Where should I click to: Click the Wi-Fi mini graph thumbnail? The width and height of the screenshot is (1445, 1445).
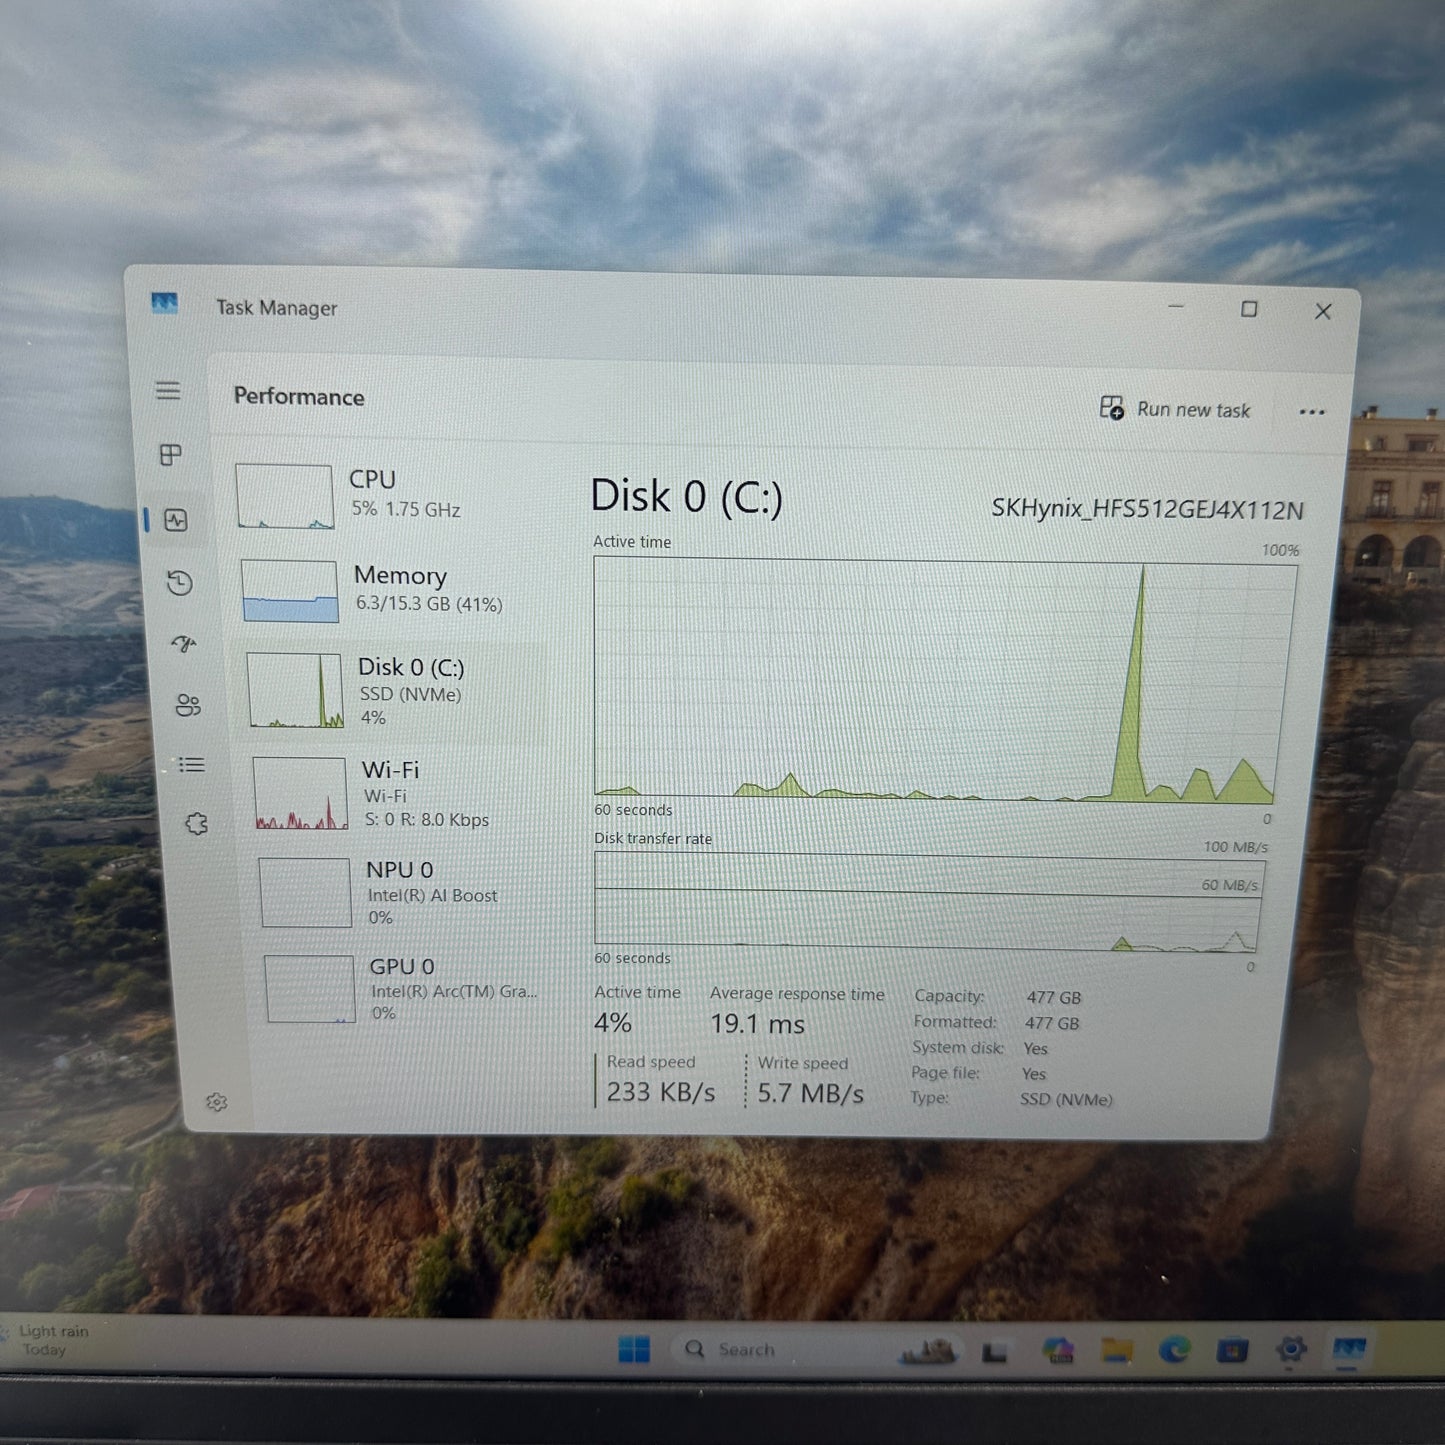click(301, 793)
